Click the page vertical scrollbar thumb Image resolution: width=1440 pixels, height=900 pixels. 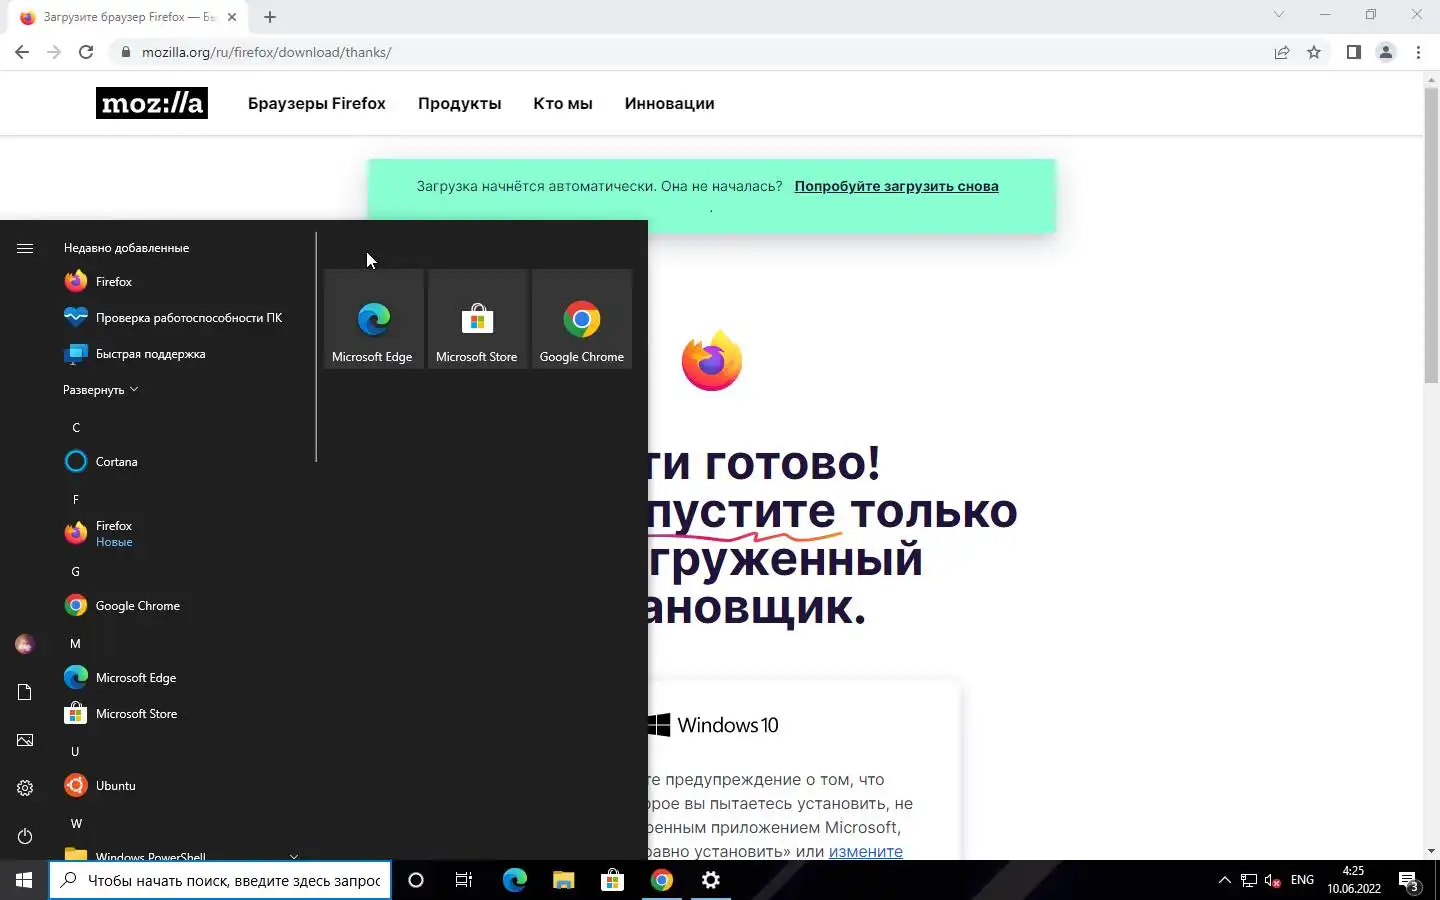[x=1431, y=235]
